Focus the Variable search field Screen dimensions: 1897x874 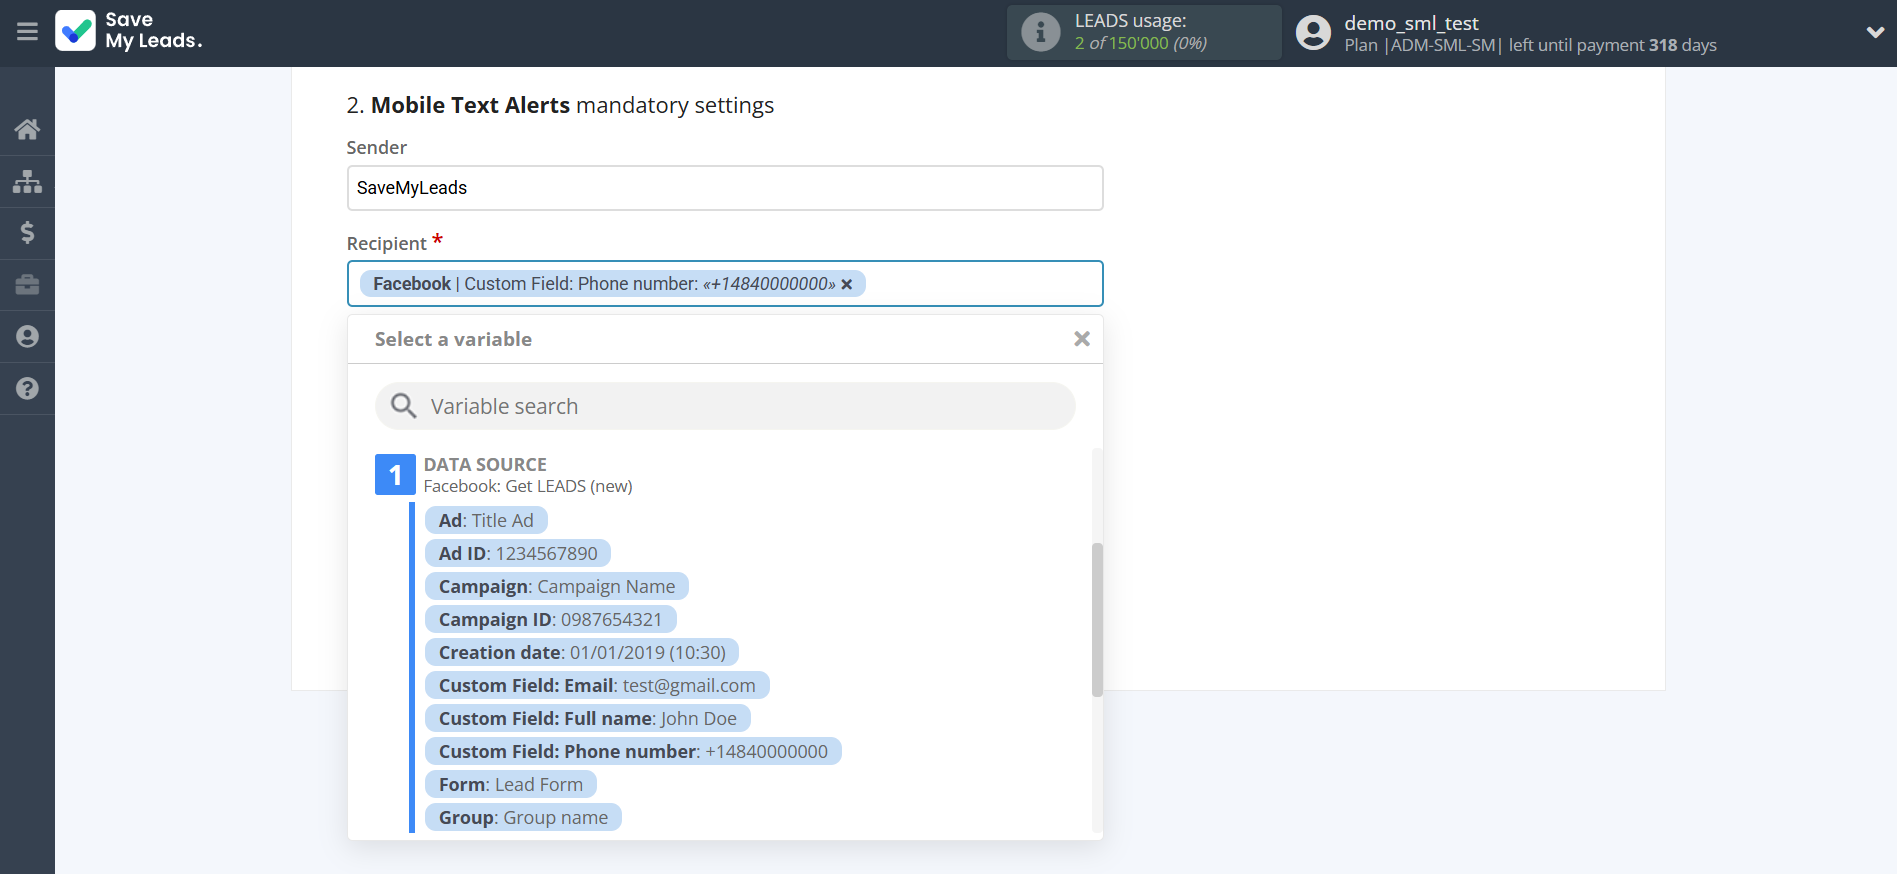tap(725, 406)
